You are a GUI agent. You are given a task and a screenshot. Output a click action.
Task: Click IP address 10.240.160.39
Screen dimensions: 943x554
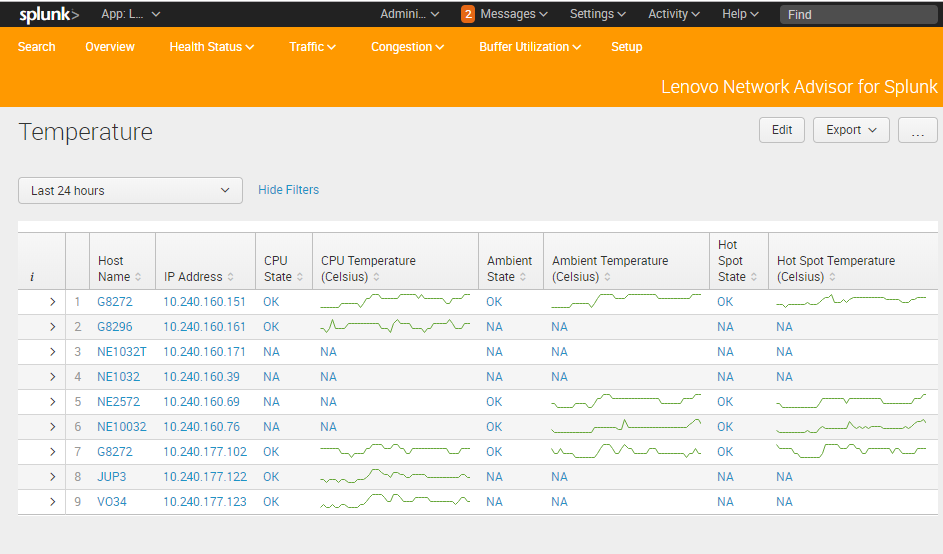point(201,377)
